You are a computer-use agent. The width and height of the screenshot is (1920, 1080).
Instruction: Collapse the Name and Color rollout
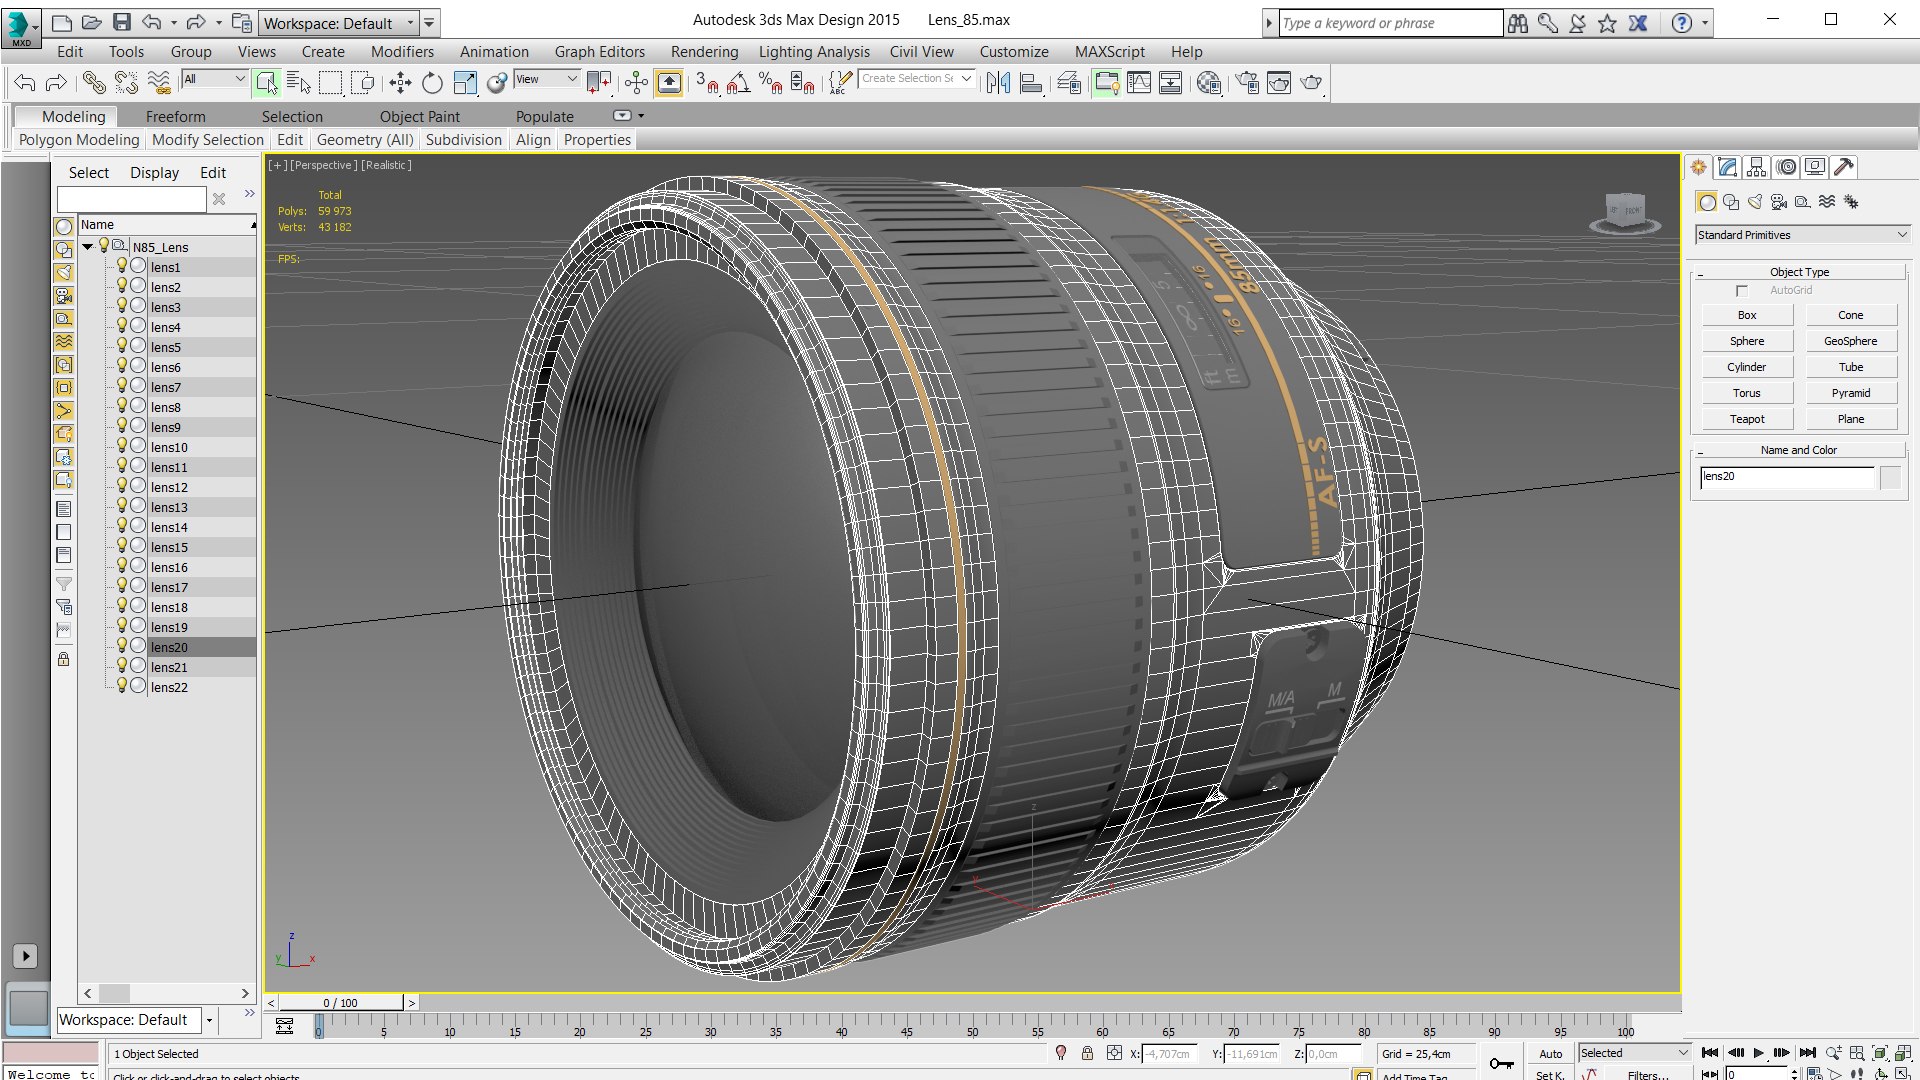click(x=1799, y=450)
